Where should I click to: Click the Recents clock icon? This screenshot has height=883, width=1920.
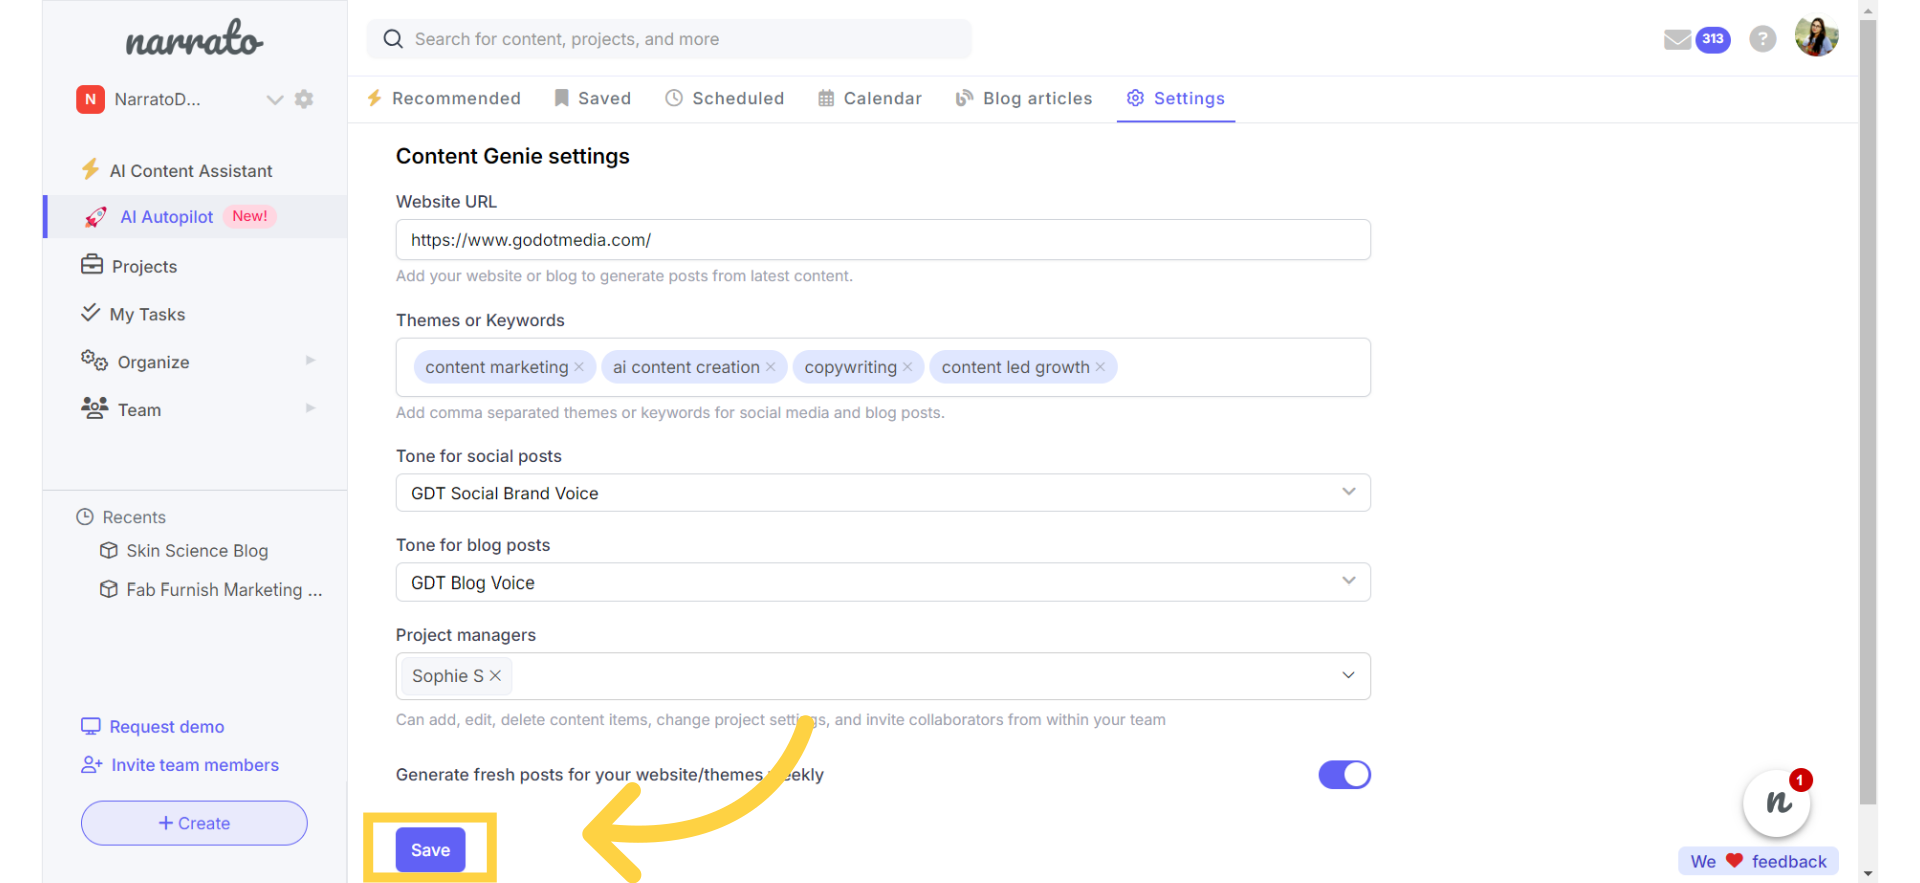(x=85, y=517)
